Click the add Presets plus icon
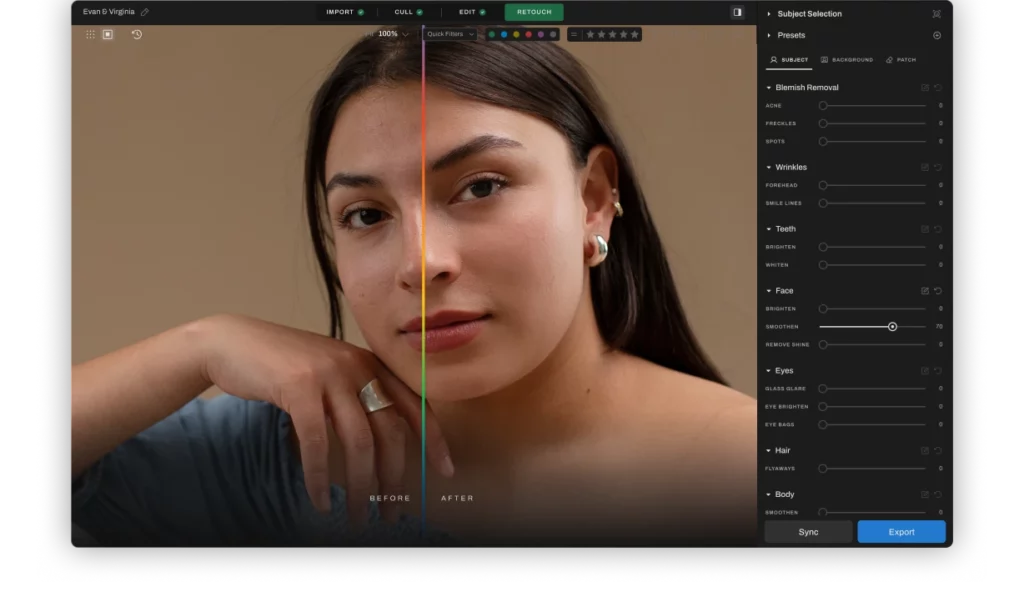This screenshot has width=1024, height=602. 937,35
